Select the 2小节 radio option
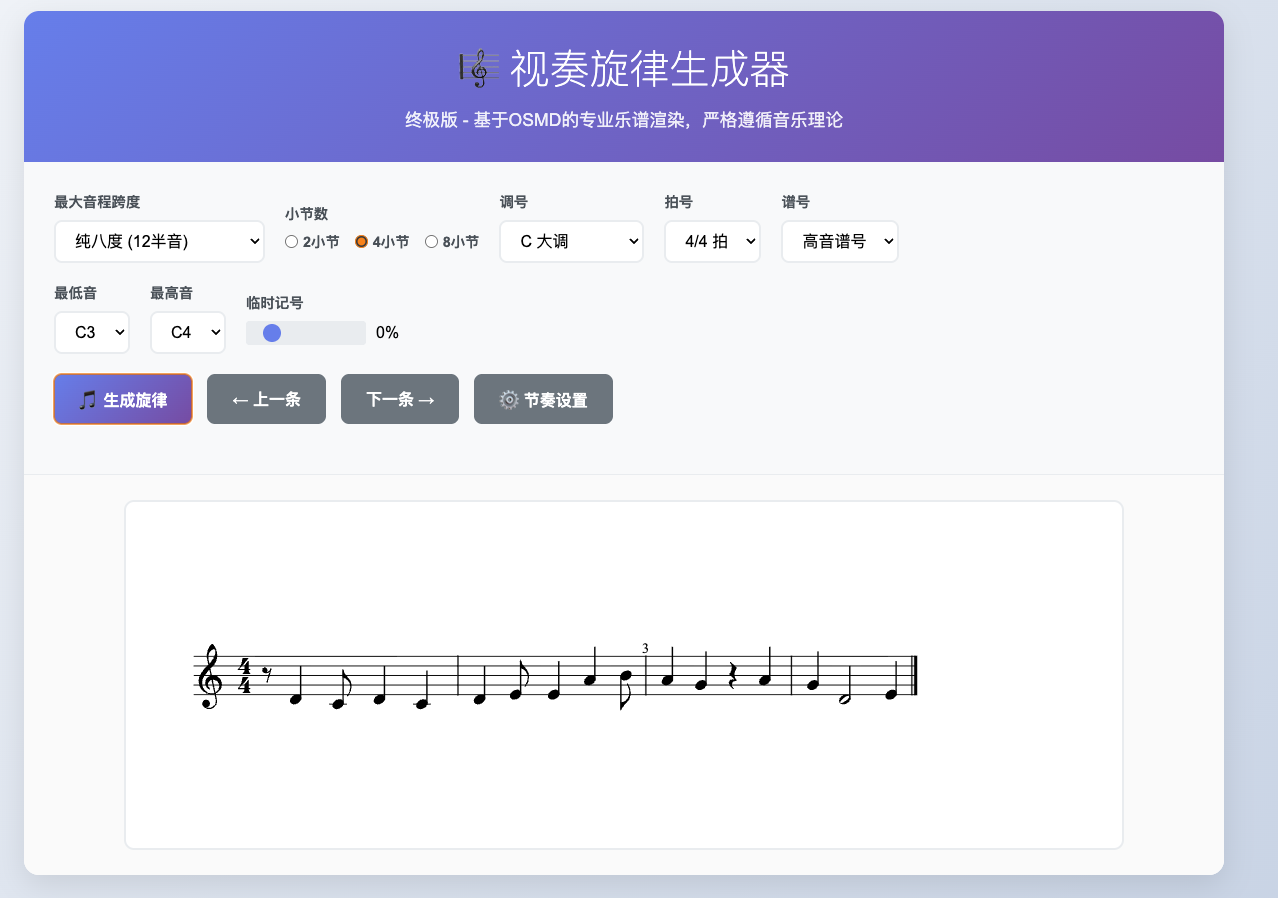 [292, 241]
